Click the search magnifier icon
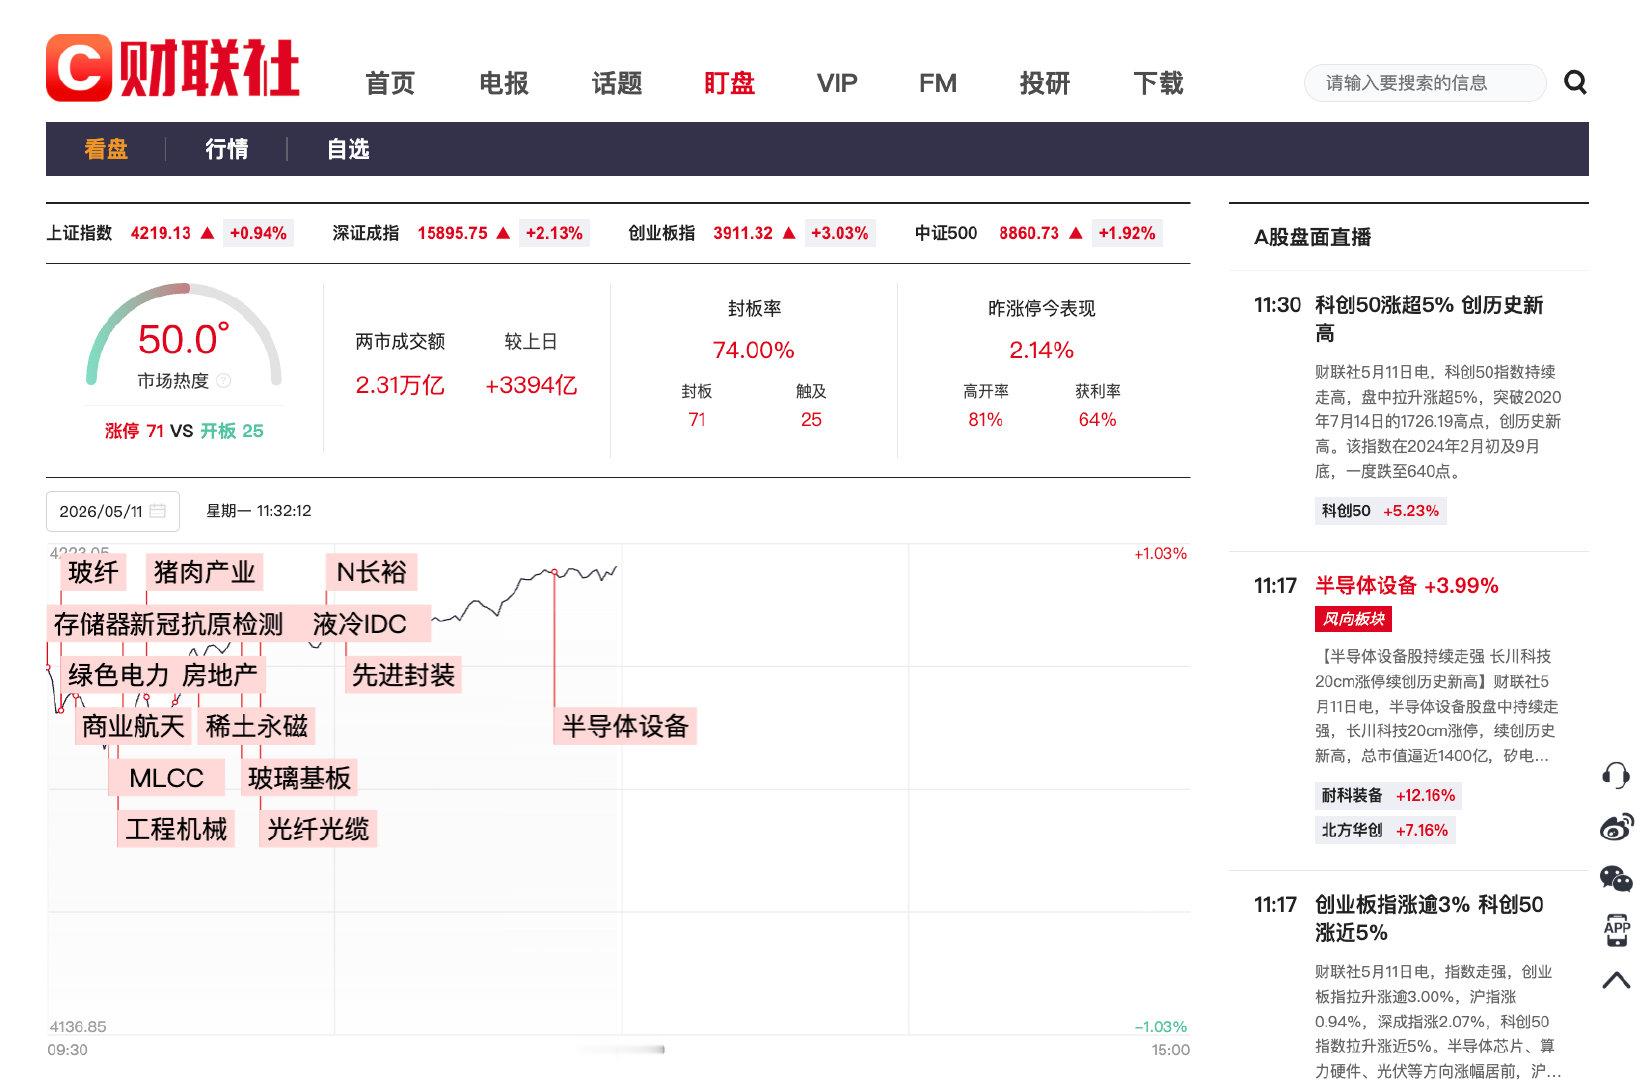This screenshot has height=1080, width=1651. coord(1575,83)
